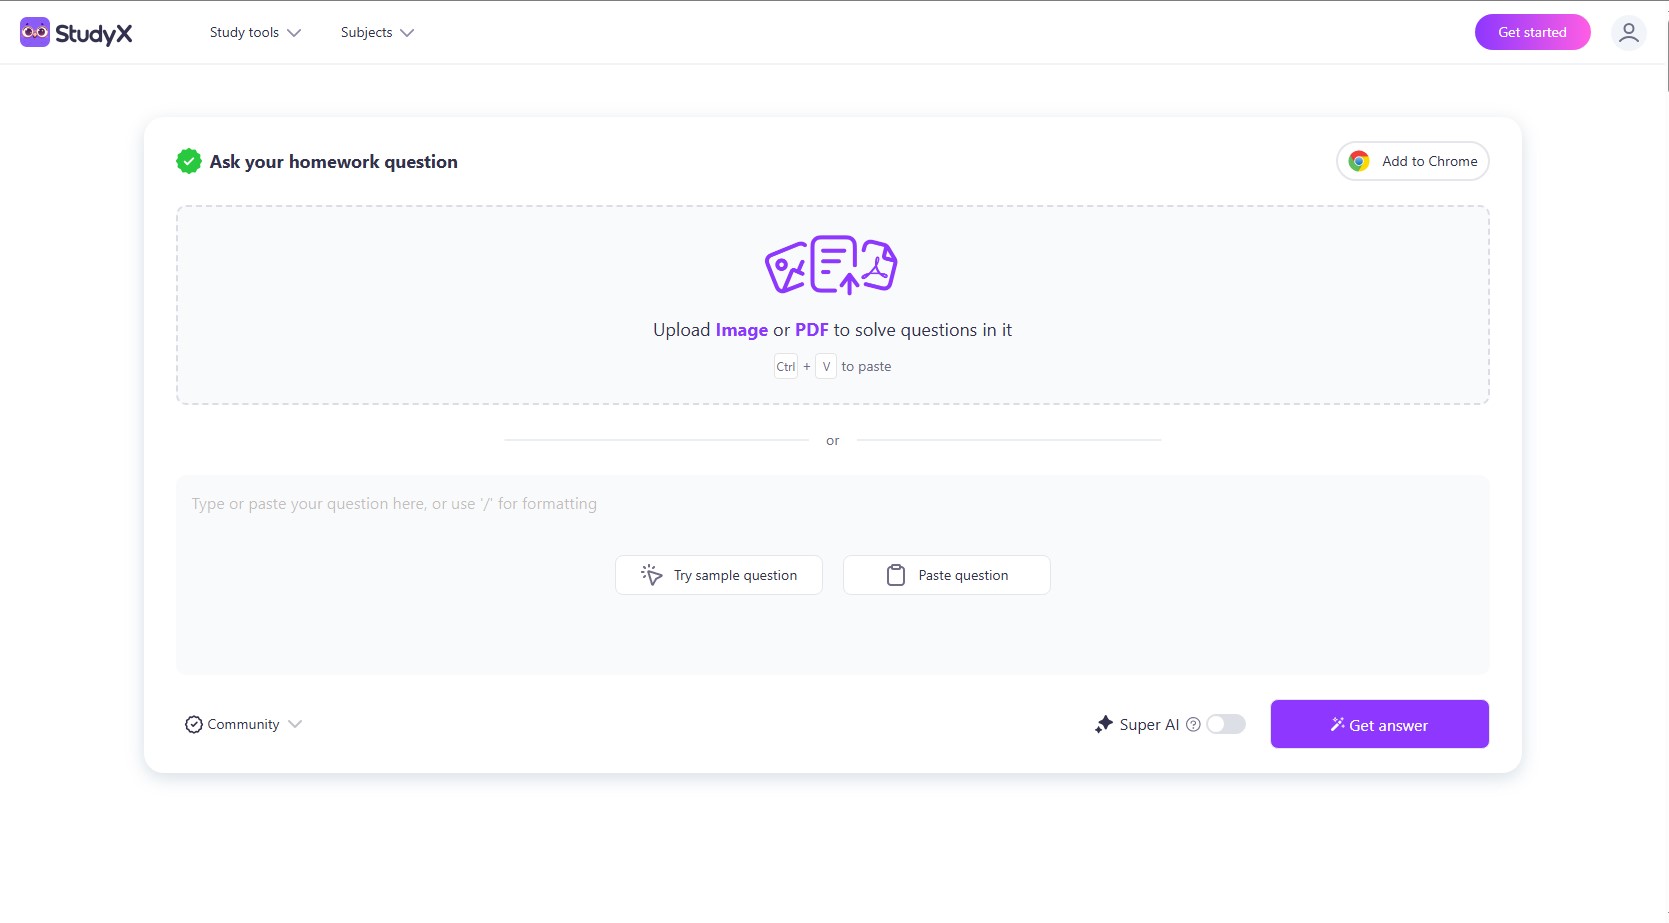The image size is (1669, 923).
Task: Click the Get answer button
Action: click(1379, 724)
